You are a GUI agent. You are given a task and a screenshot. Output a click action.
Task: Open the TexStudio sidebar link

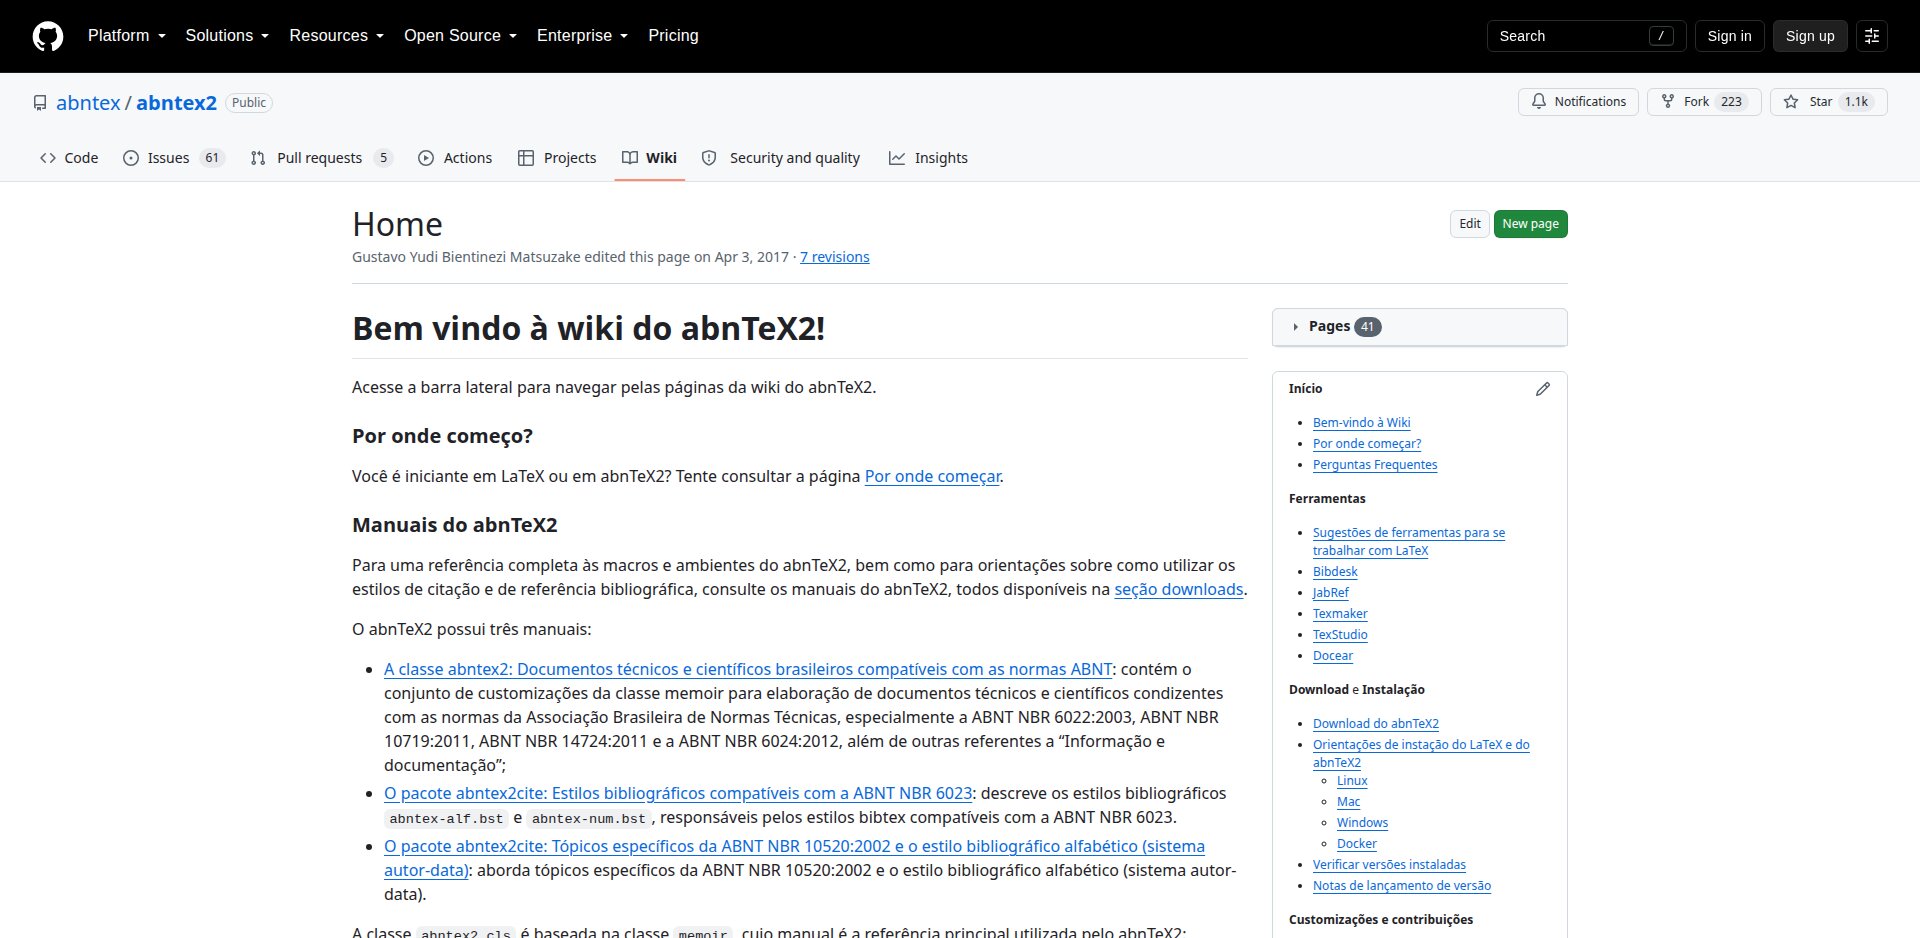1340,635
